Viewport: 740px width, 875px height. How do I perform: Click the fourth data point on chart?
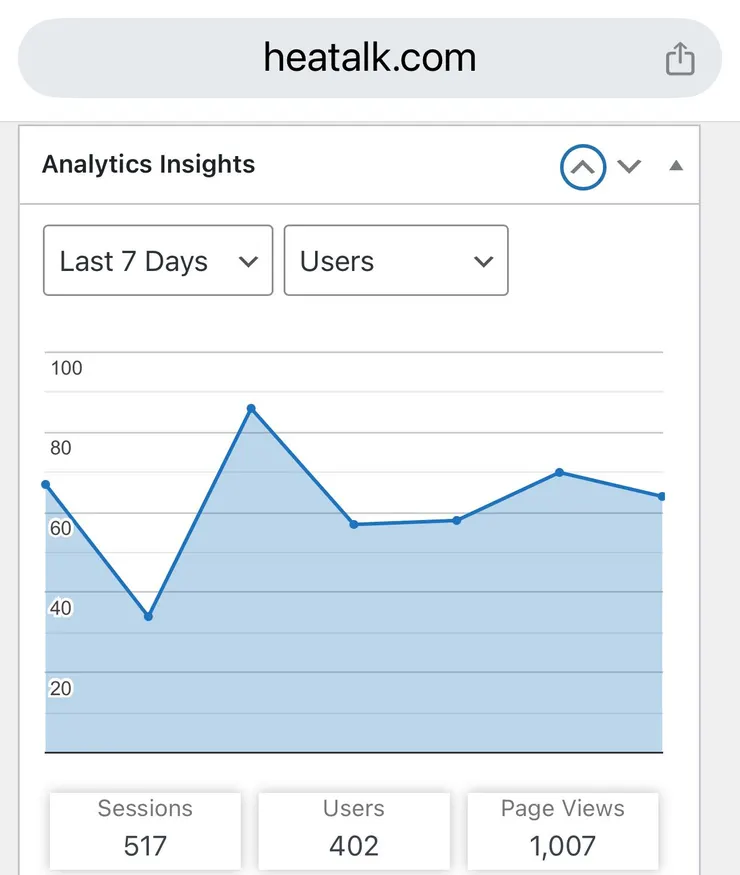[x=354, y=524]
